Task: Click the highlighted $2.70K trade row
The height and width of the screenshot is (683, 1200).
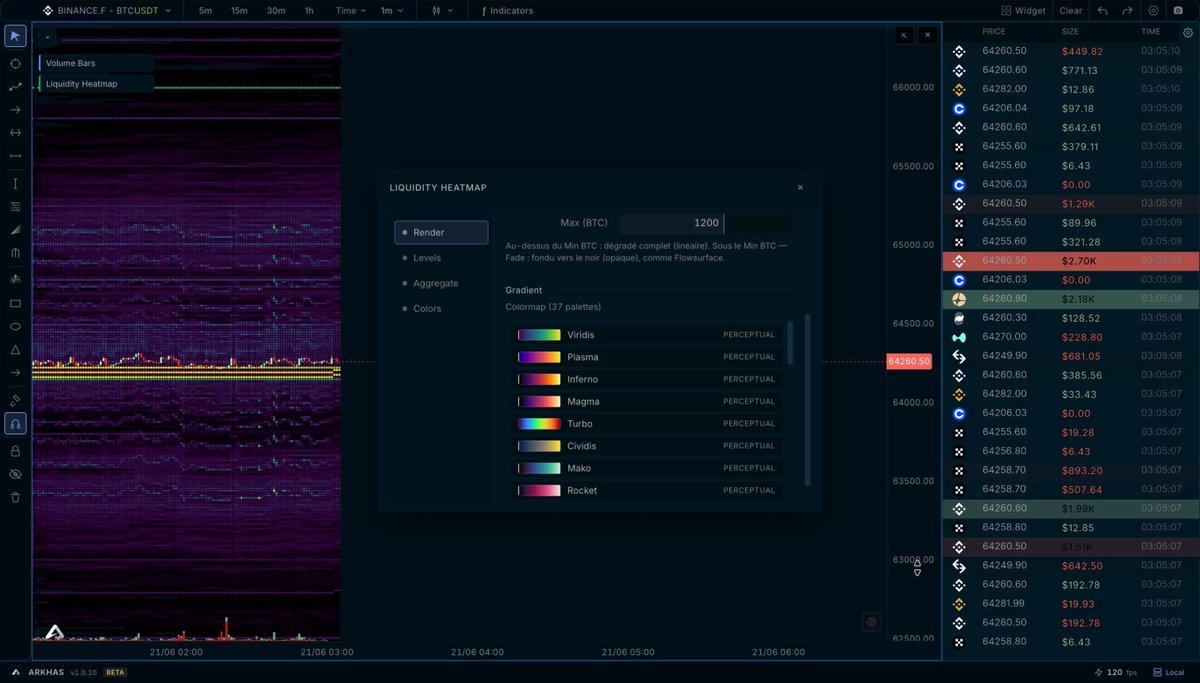Action: click(x=1071, y=261)
